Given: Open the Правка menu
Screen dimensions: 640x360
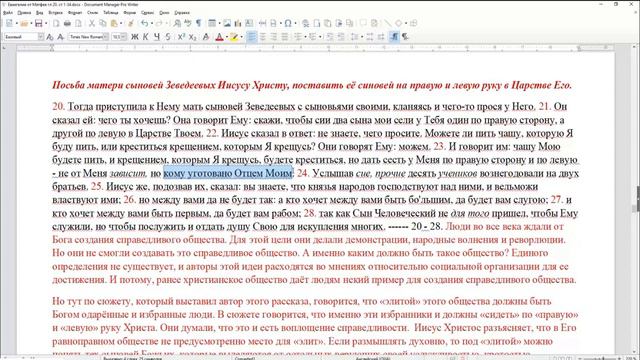Looking at the screenshot, I should pos(24,13).
